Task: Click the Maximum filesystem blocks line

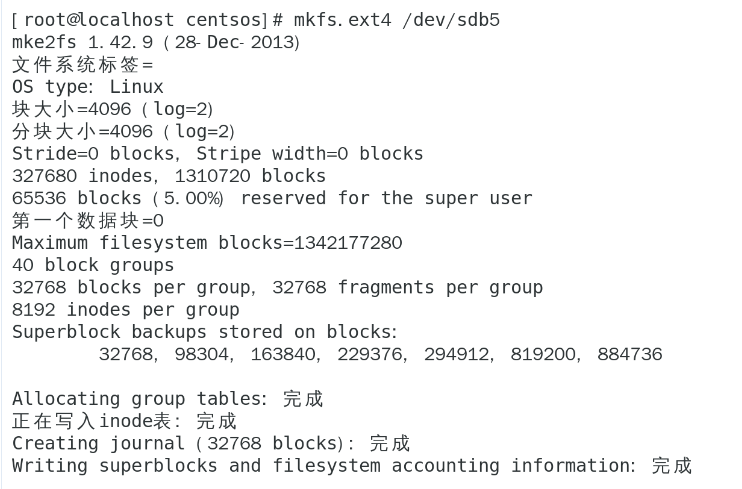Action: 206,243
